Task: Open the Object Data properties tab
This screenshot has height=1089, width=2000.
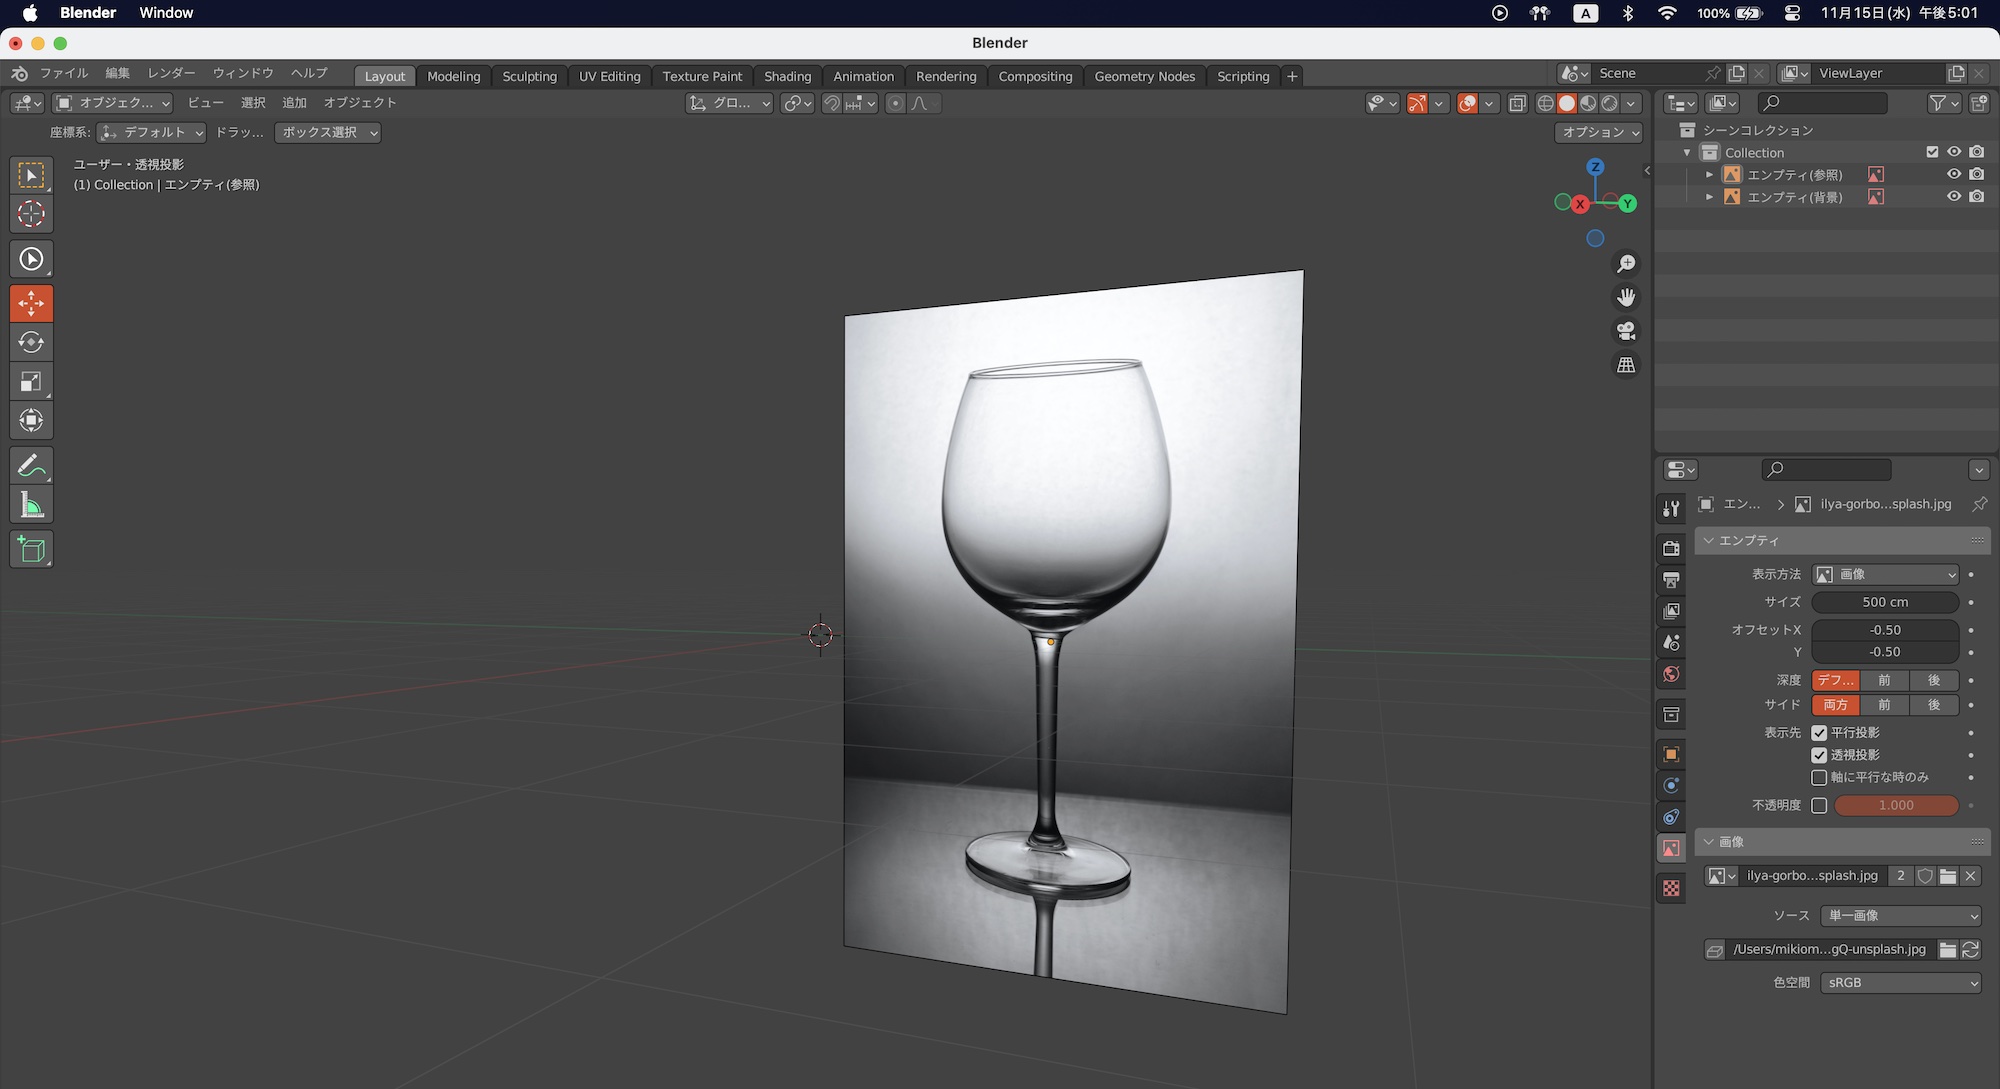Action: (x=1671, y=848)
